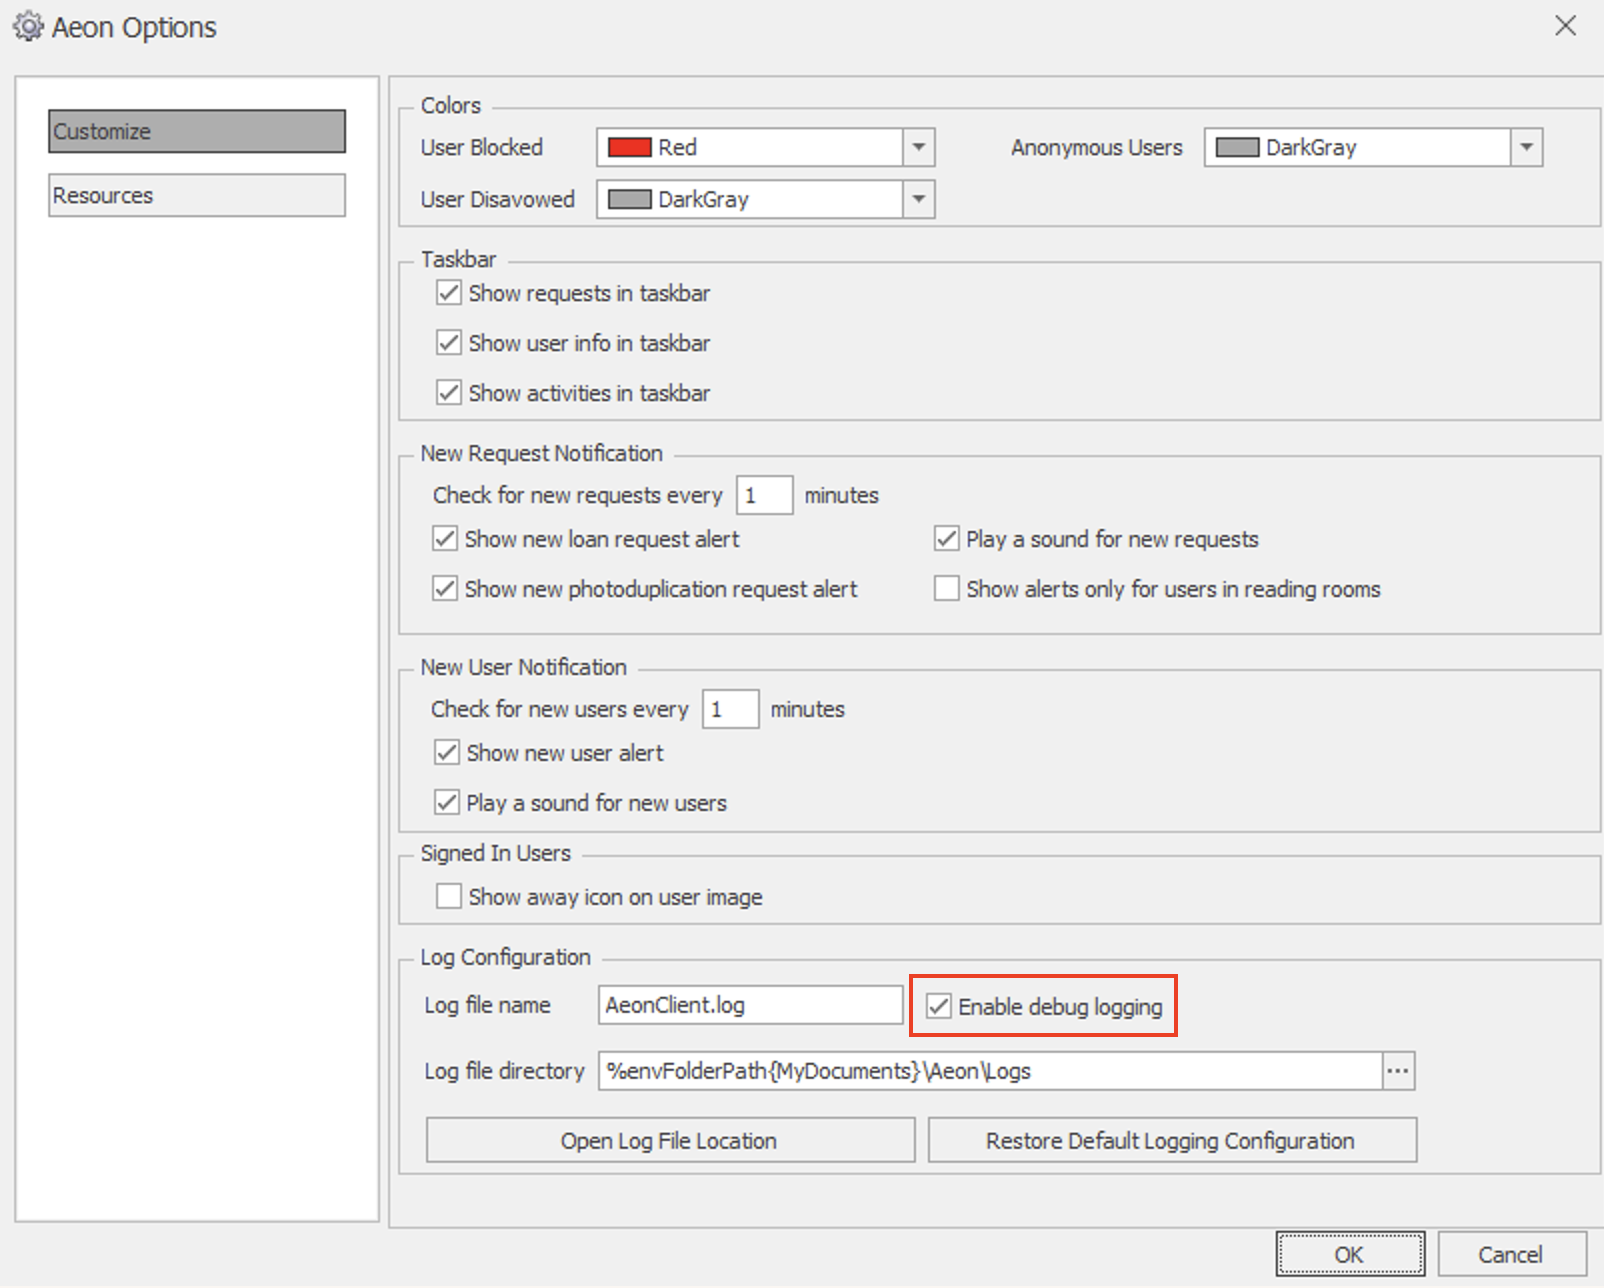Disable debug logging
The height and width of the screenshot is (1288, 1604).
pyautogui.click(x=938, y=1006)
